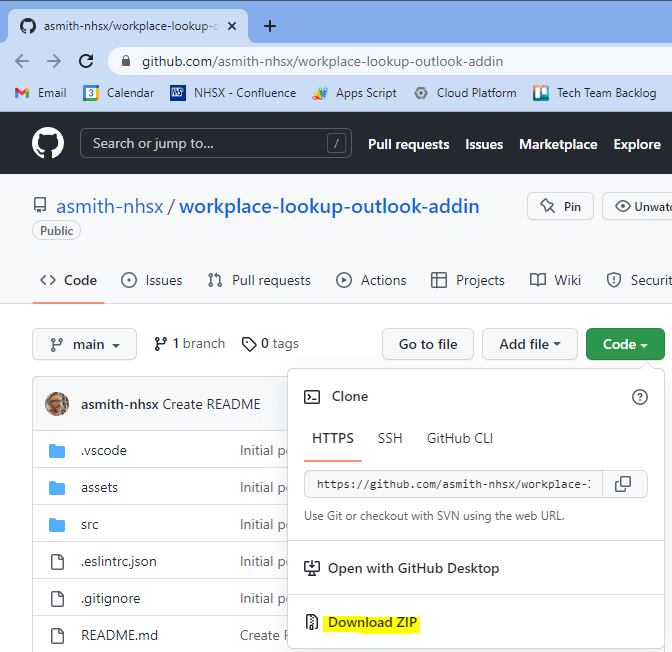This screenshot has width=672, height=652.
Task: Open the .gitignore file
Action: click(x=111, y=598)
